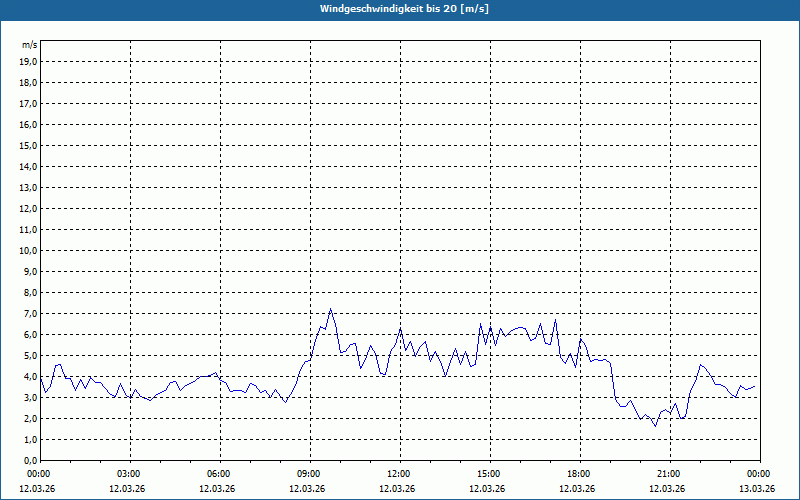Click the 12:00 time axis label
Screen dimensions: 800x500
pos(399,474)
